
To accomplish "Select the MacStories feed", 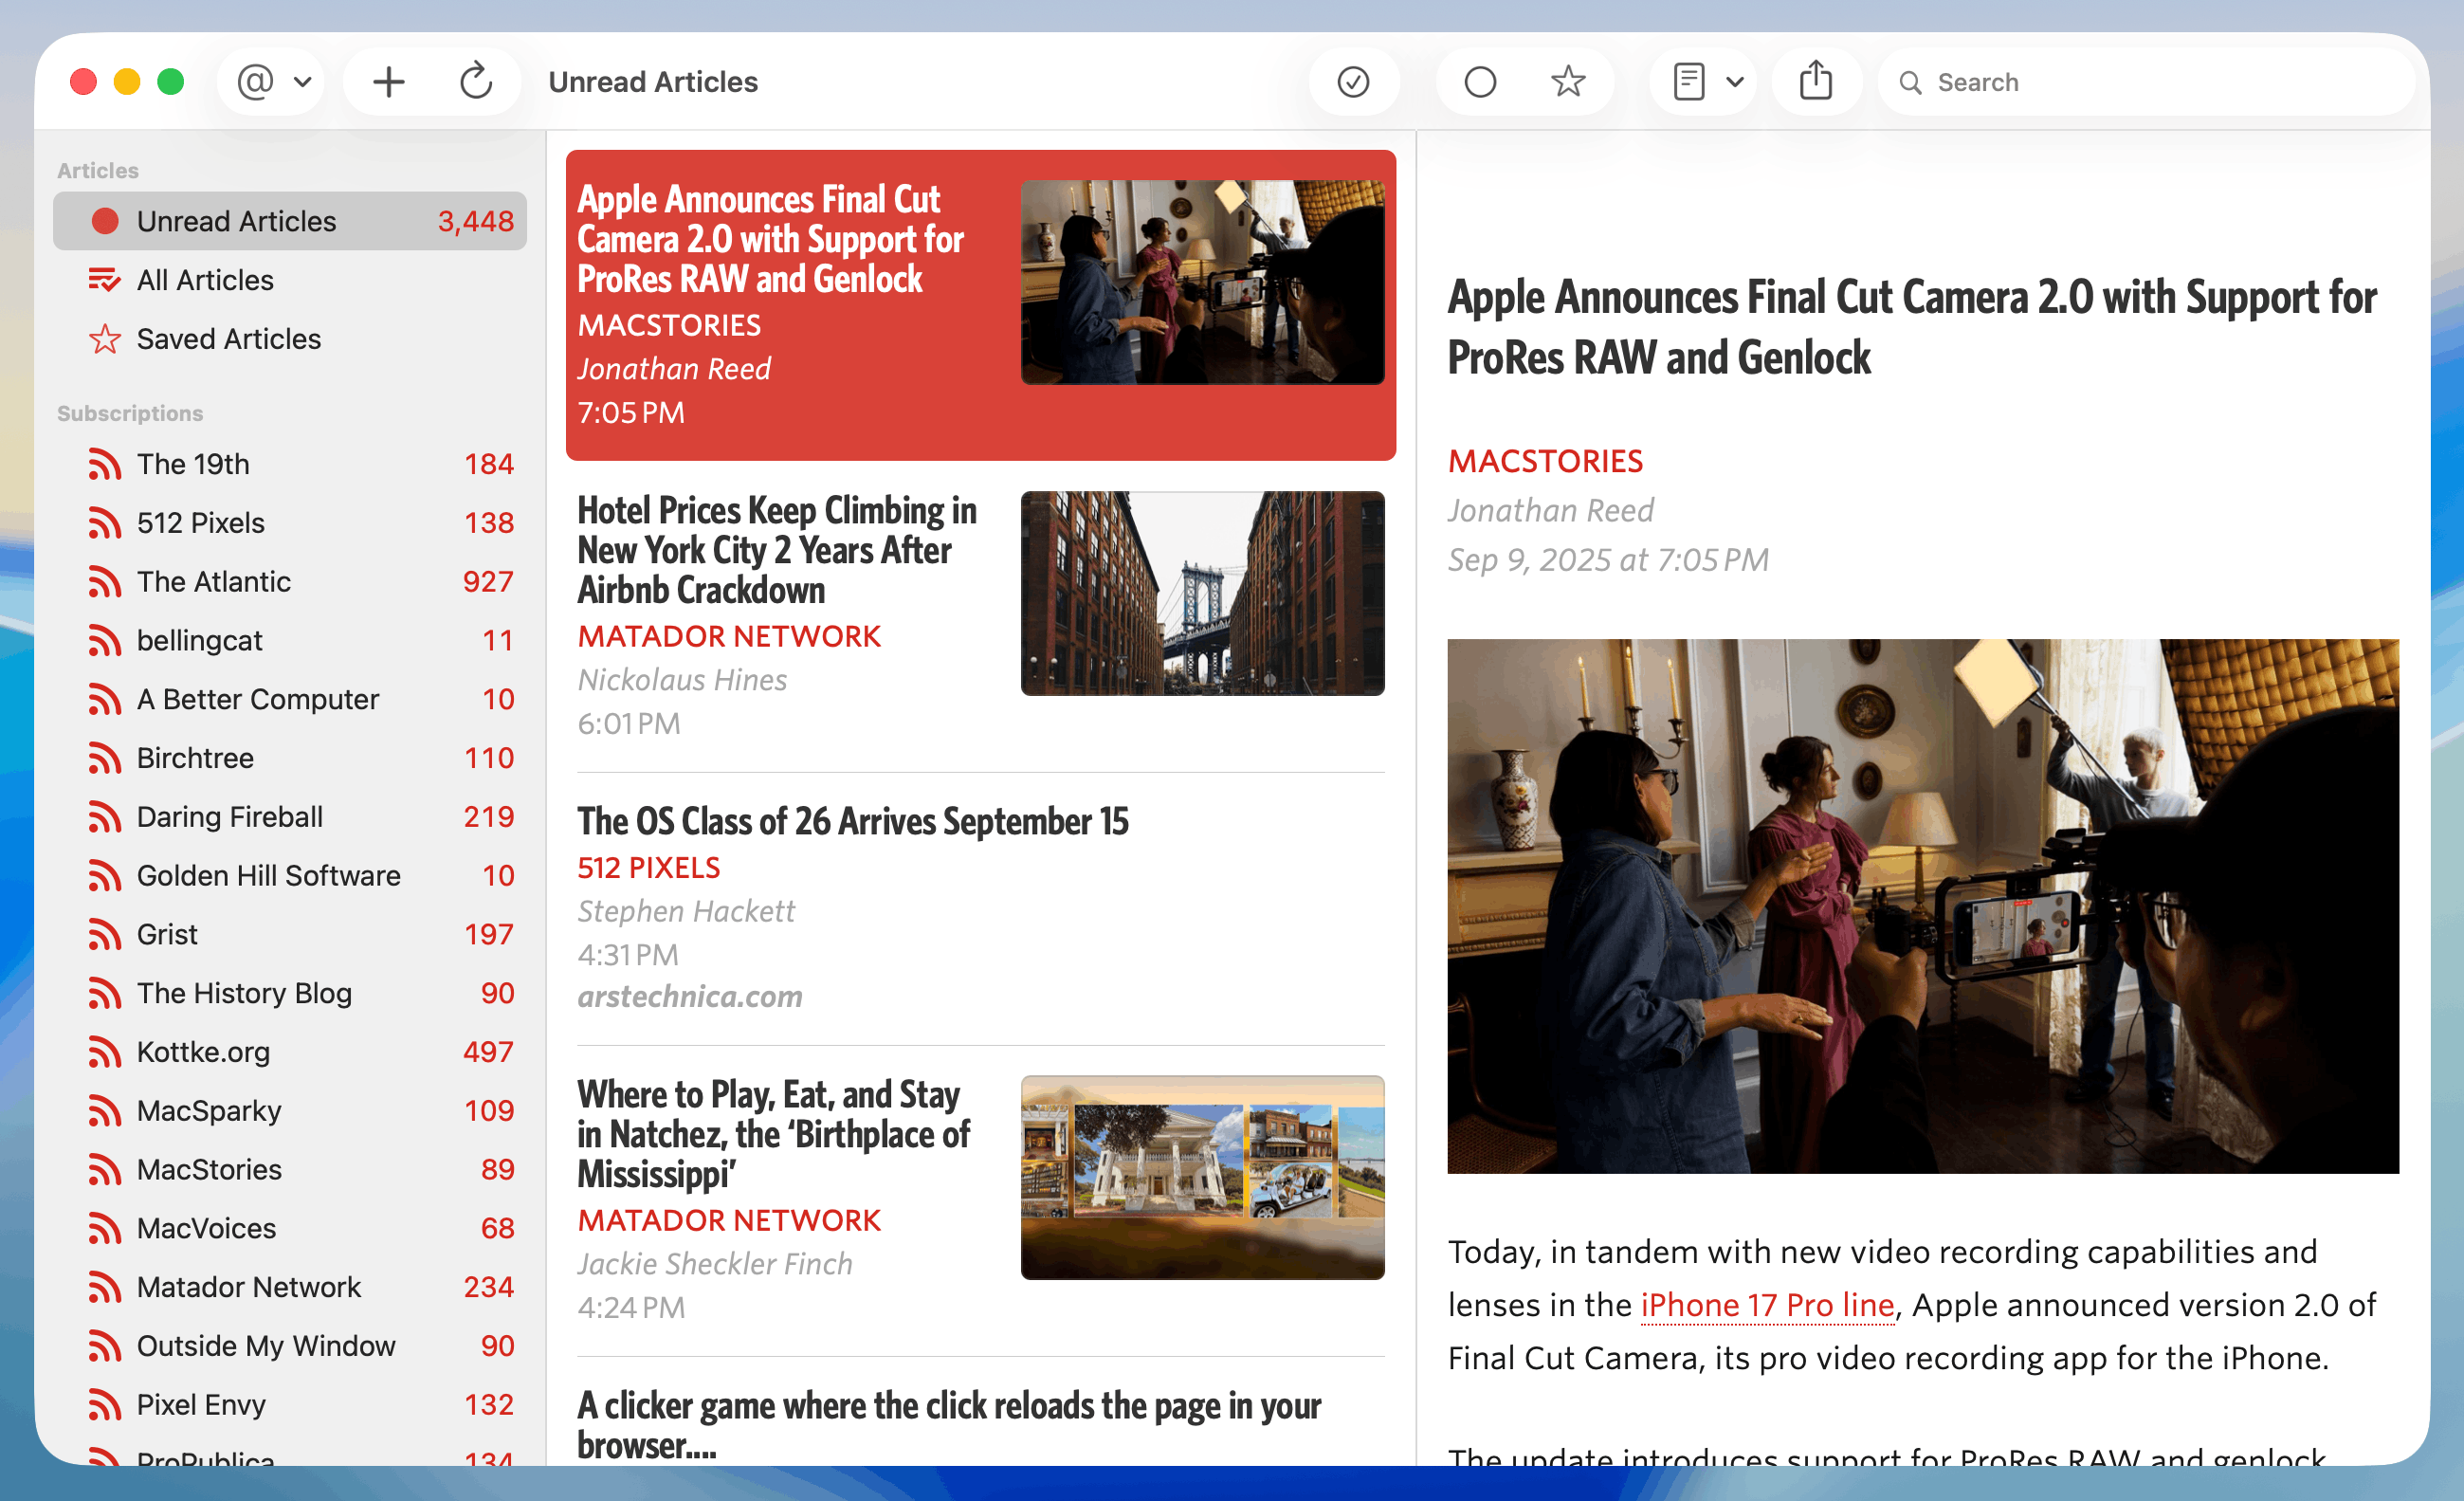I will 289,1169.
